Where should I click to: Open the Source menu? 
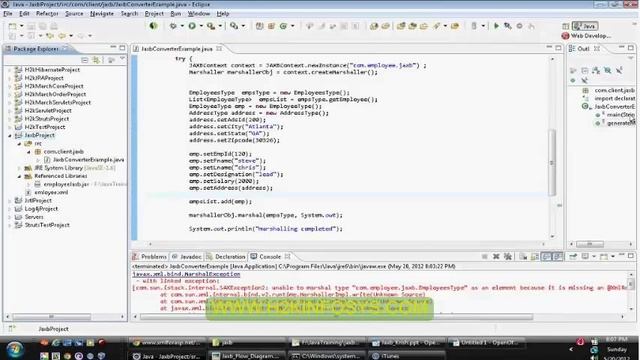tap(74, 13)
